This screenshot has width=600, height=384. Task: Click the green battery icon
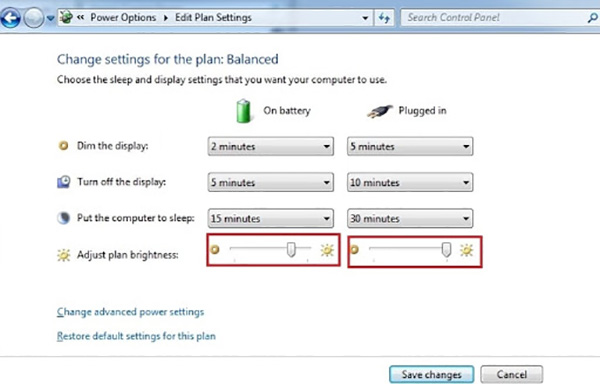pos(243,111)
